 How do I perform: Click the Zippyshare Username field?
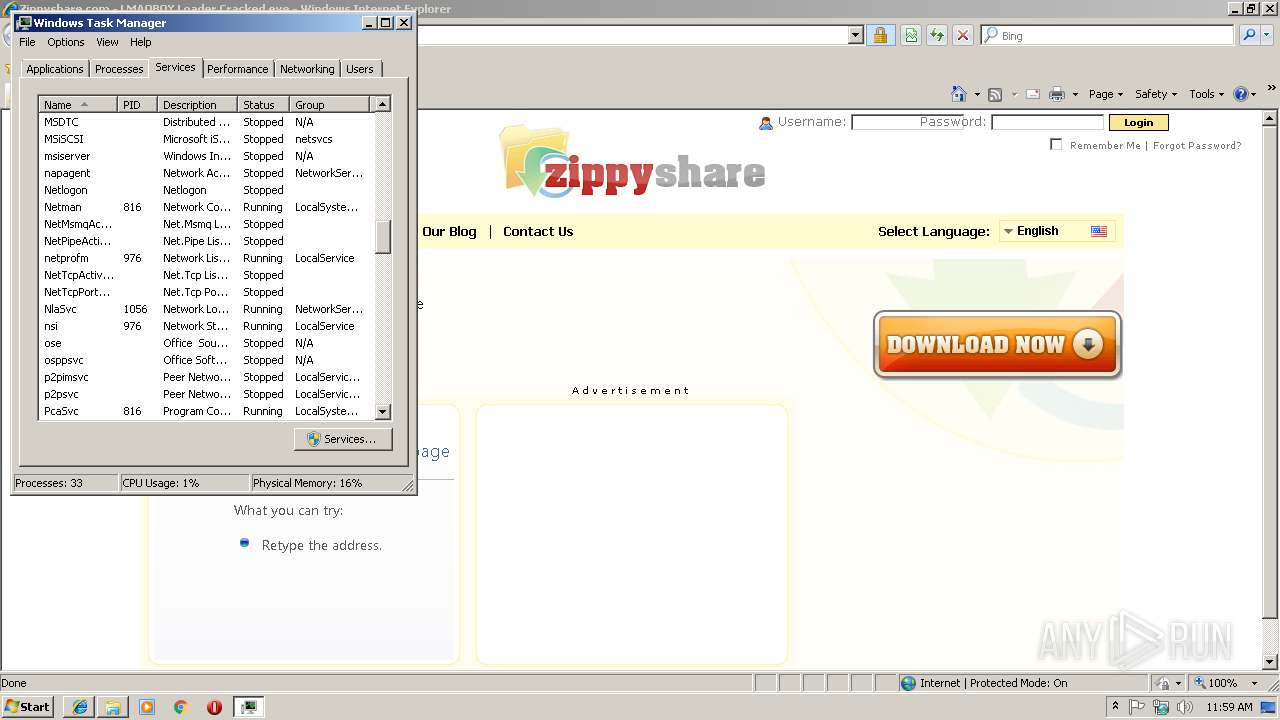tap(907, 122)
